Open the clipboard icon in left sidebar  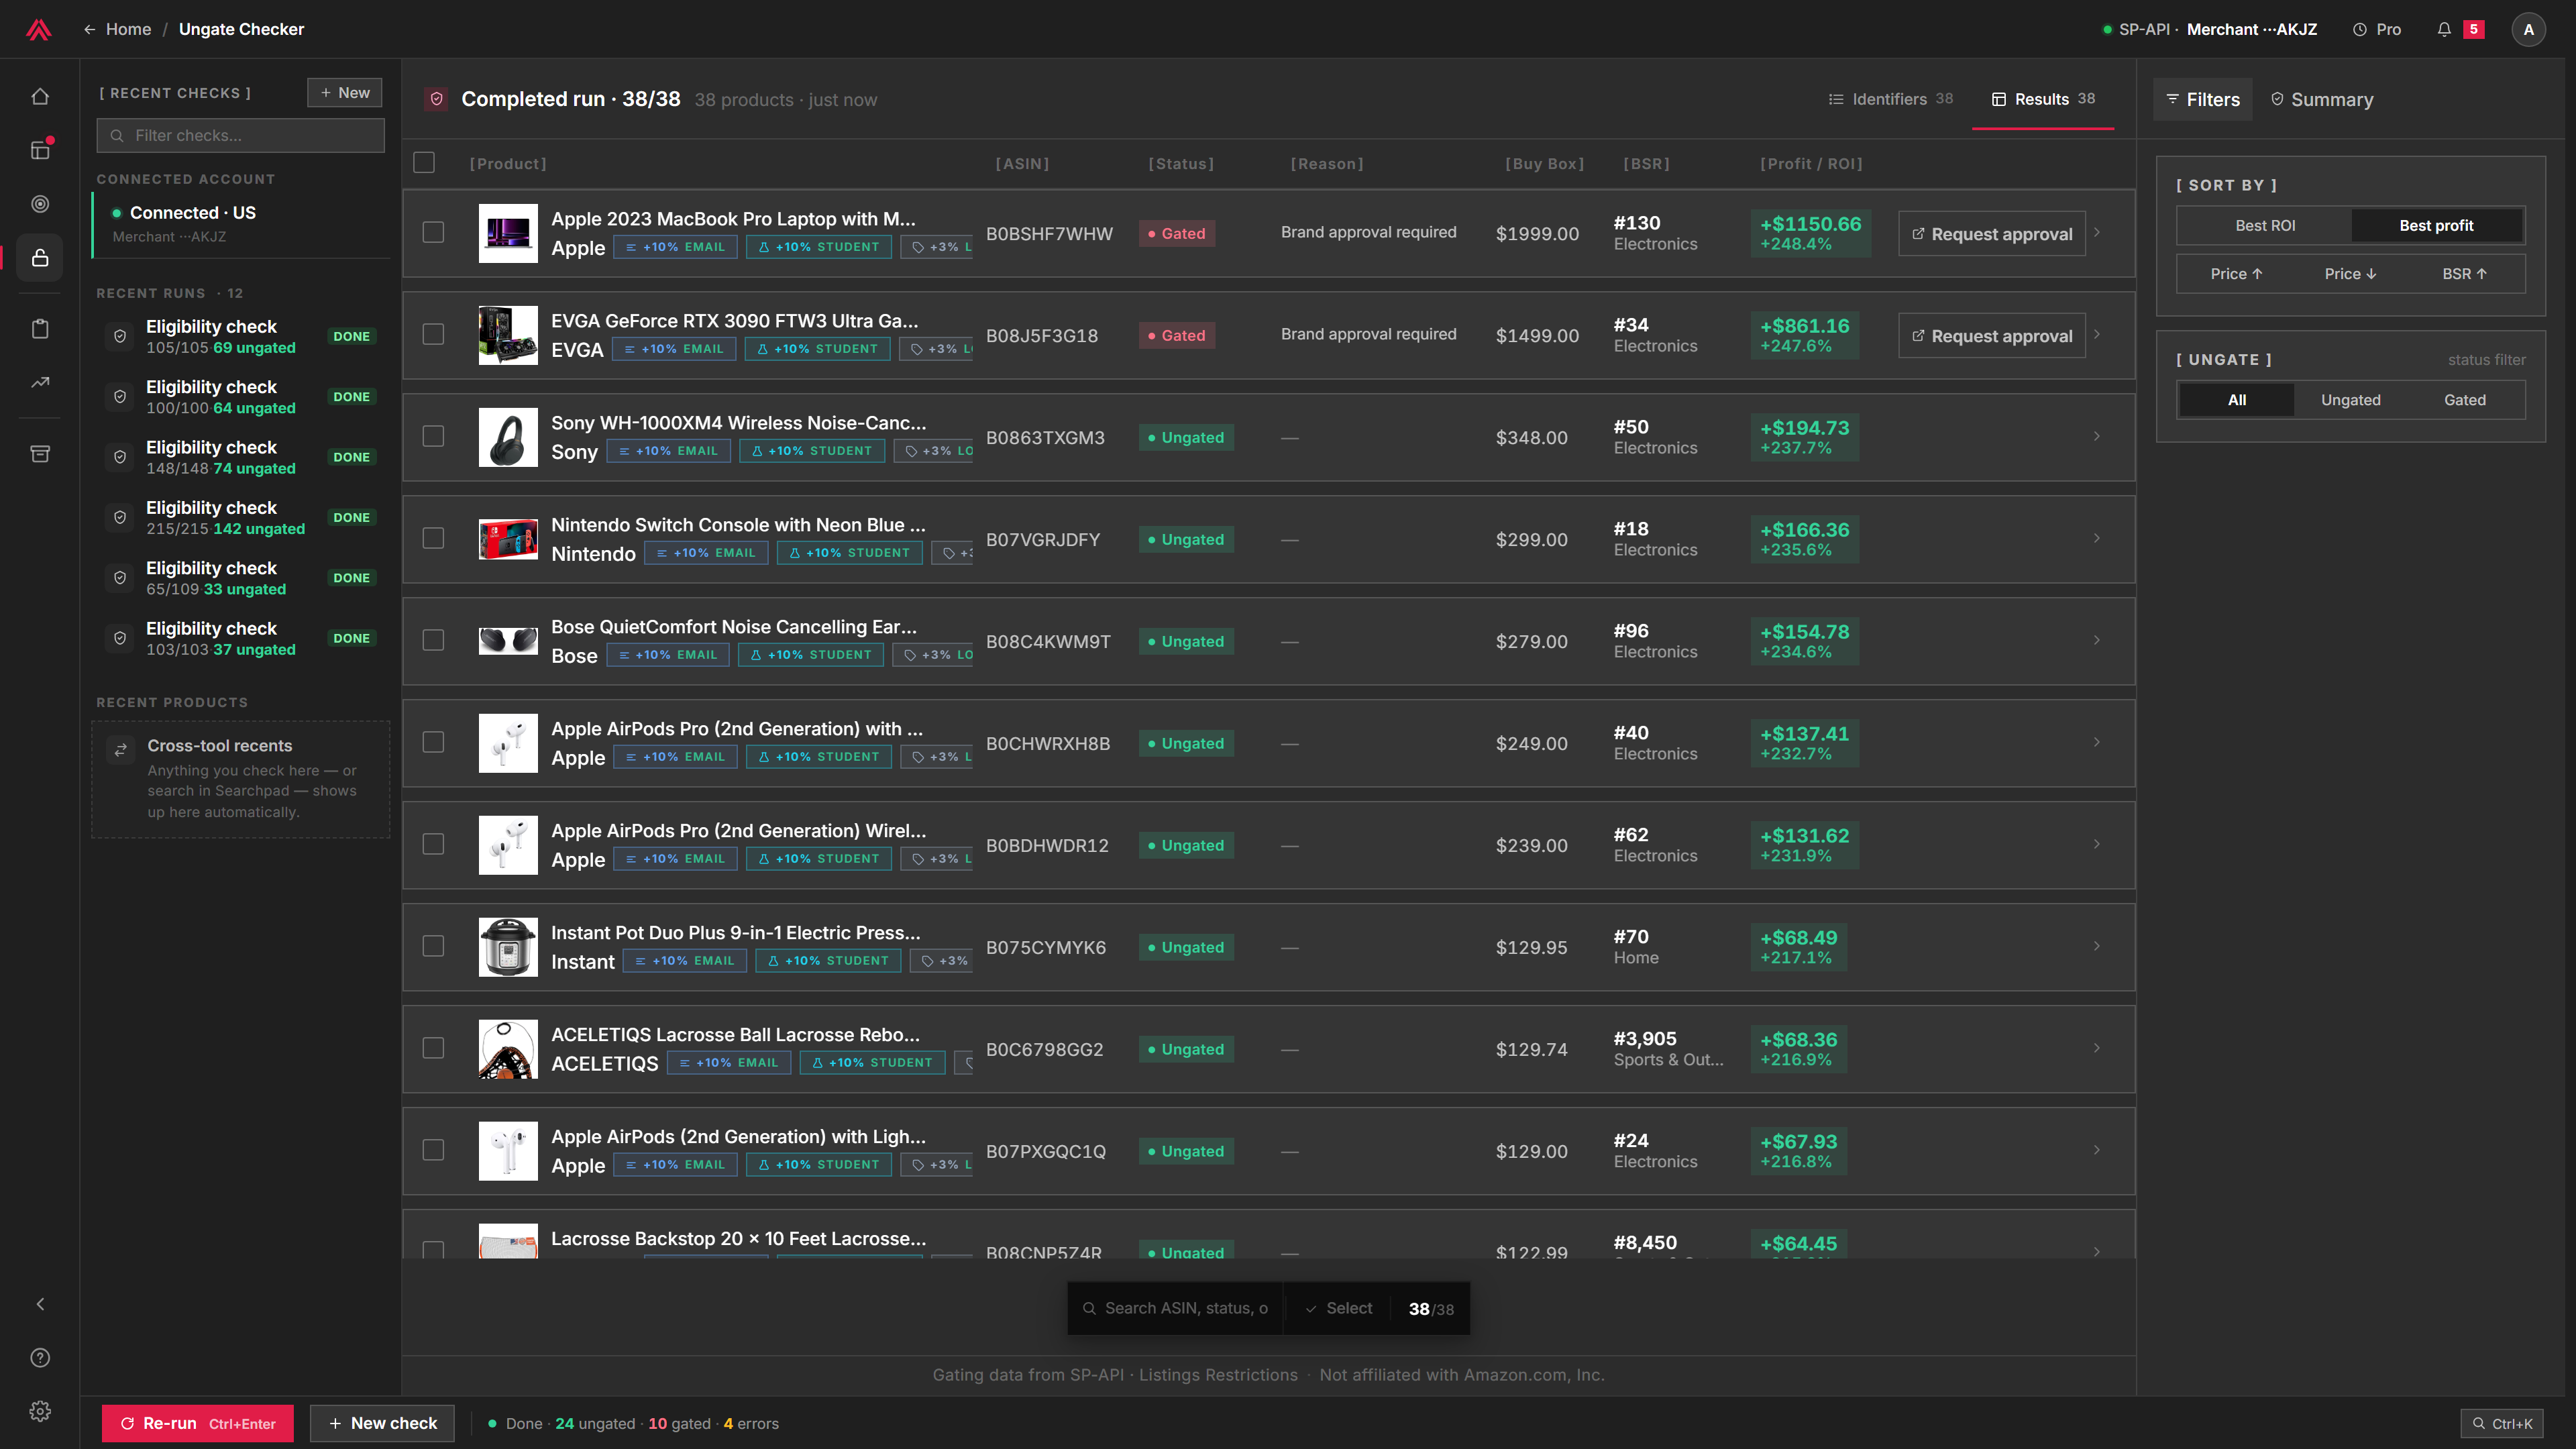(40, 329)
